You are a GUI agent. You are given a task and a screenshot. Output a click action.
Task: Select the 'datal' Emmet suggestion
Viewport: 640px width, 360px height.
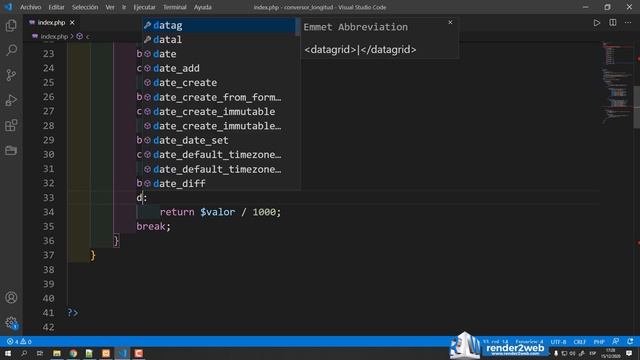tap(218, 40)
